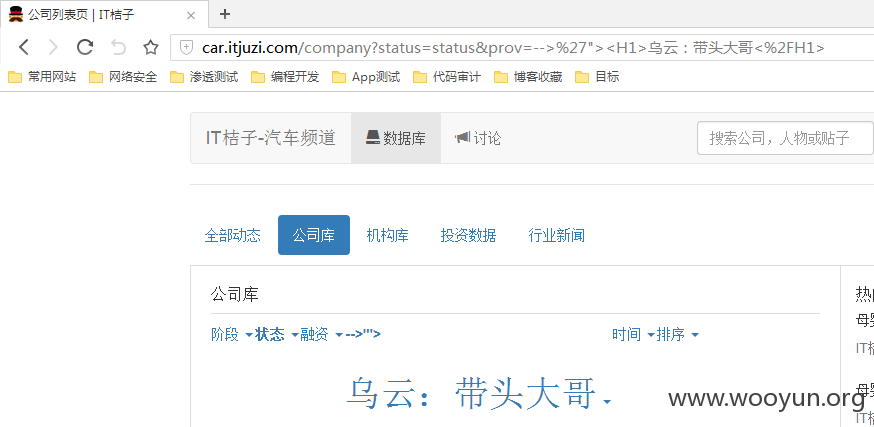This screenshot has height=427, width=874.
Task: Click the IT桔子-汽车频道 brand link
Action: [271, 138]
